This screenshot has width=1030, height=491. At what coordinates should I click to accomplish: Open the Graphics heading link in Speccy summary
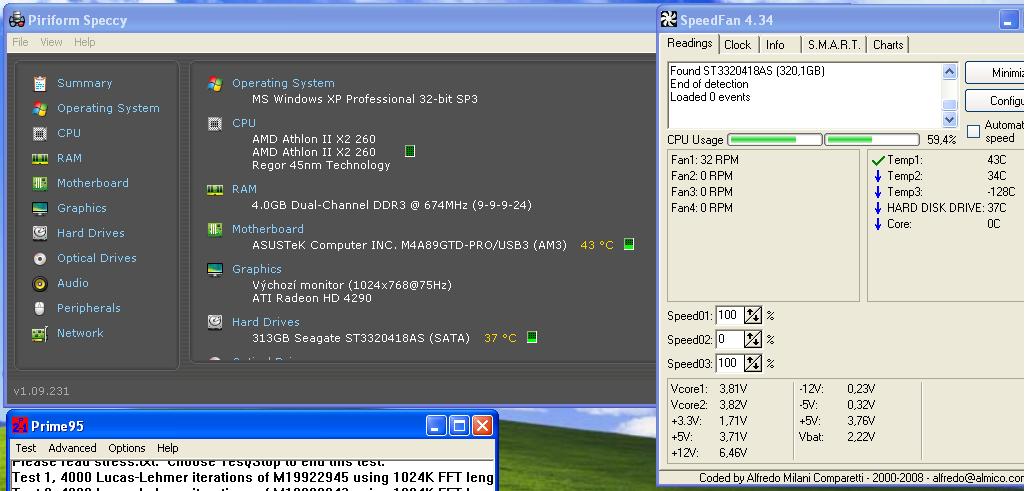coord(257,269)
